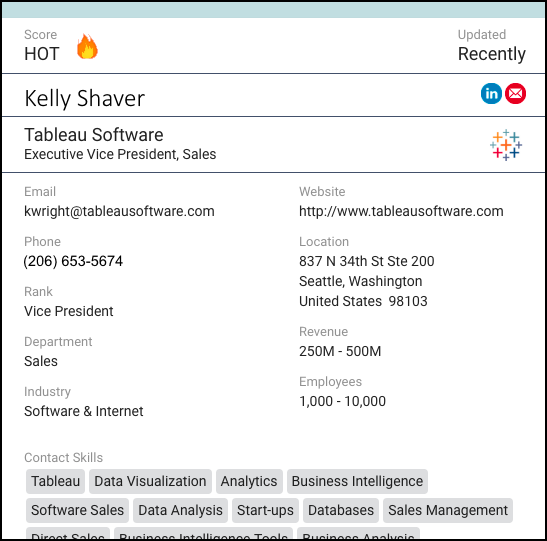Select the Data Visualization skill tag

pyautogui.click(x=150, y=481)
